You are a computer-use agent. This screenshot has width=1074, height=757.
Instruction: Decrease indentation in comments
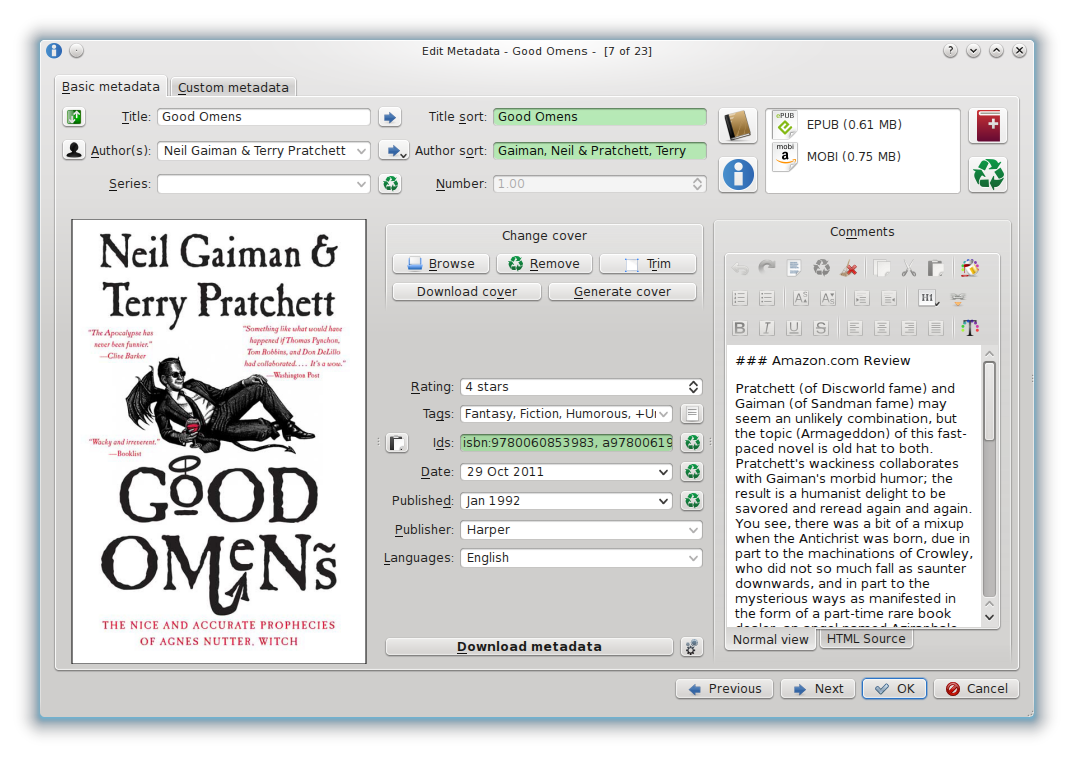pyautogui.click(x=888, y=298)
